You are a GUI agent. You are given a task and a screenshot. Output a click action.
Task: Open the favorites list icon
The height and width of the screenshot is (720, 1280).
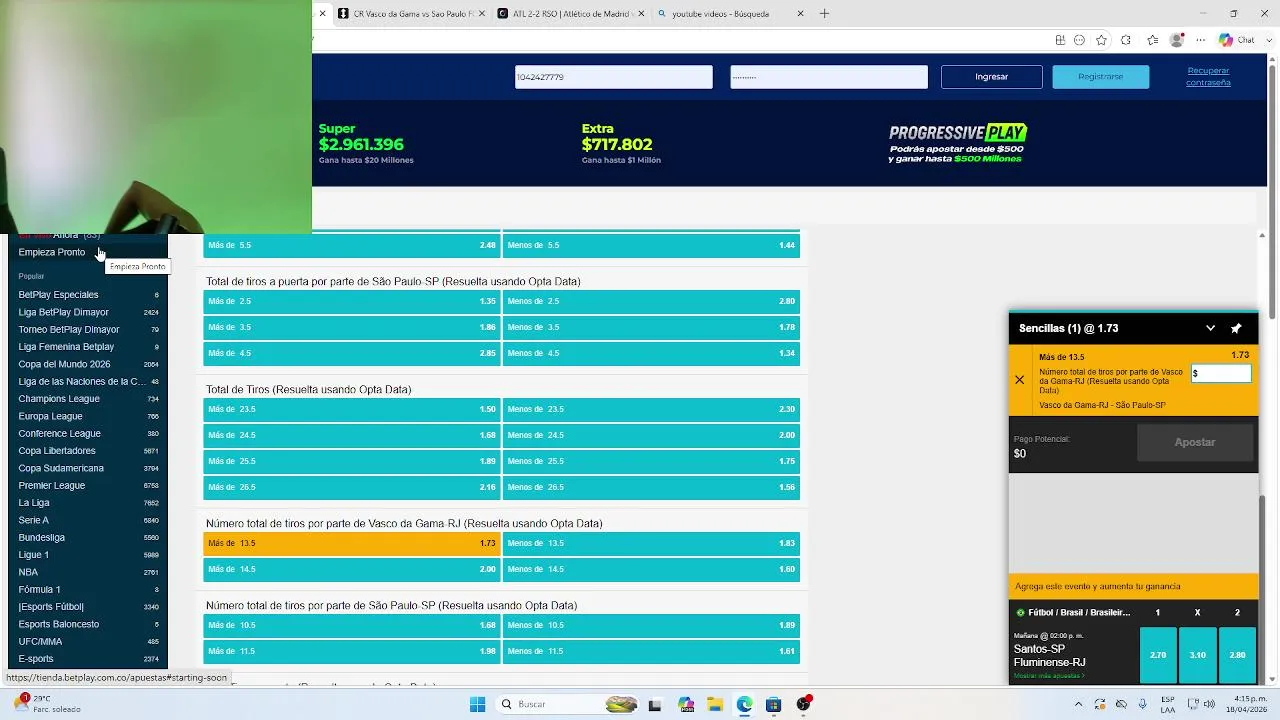click(1153, 40)
